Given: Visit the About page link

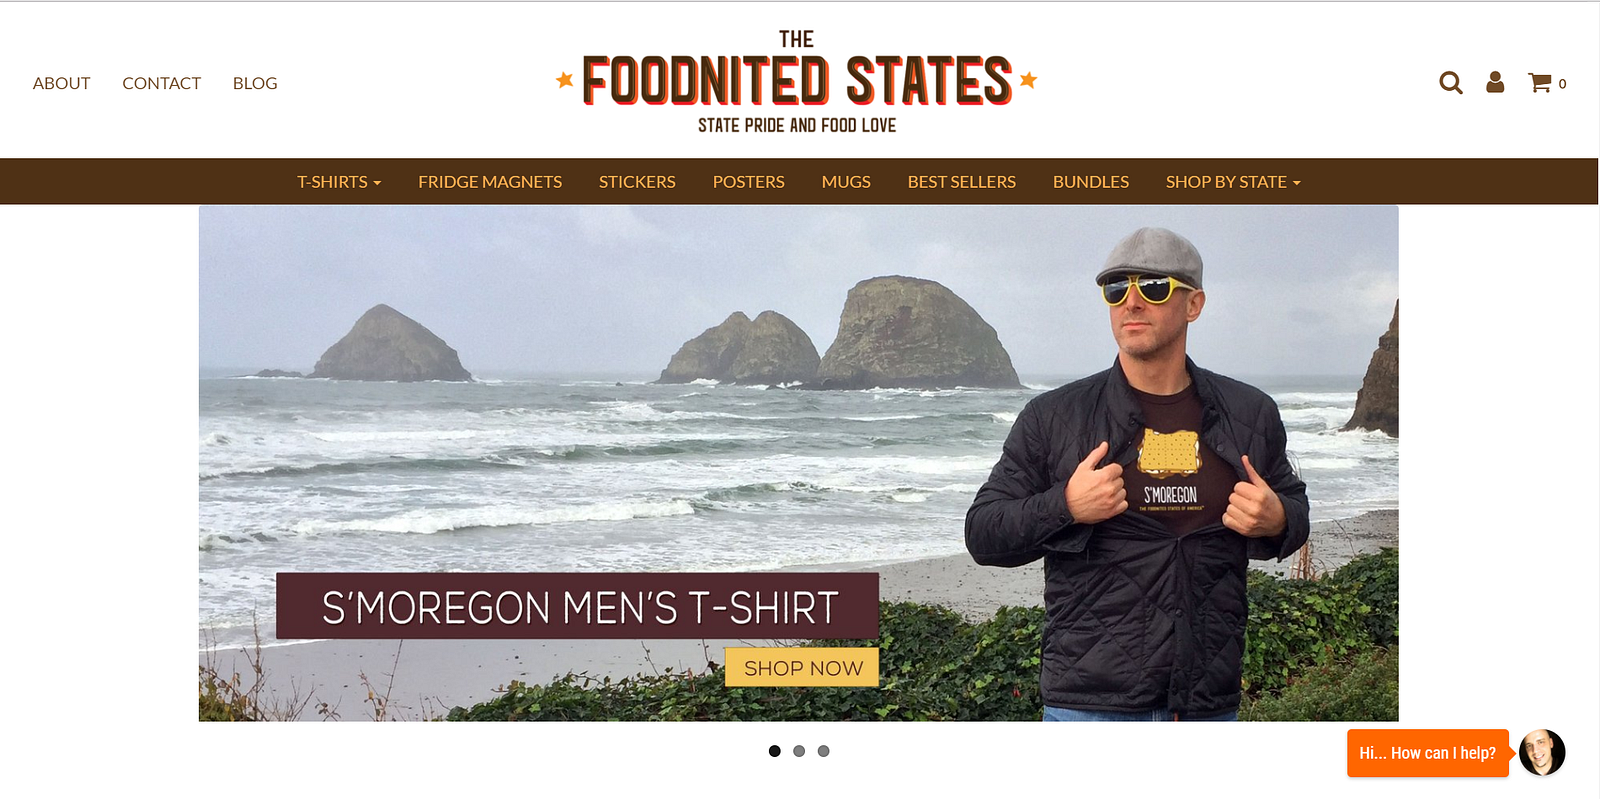Looking at the screenshot, I should pos(61,83).
